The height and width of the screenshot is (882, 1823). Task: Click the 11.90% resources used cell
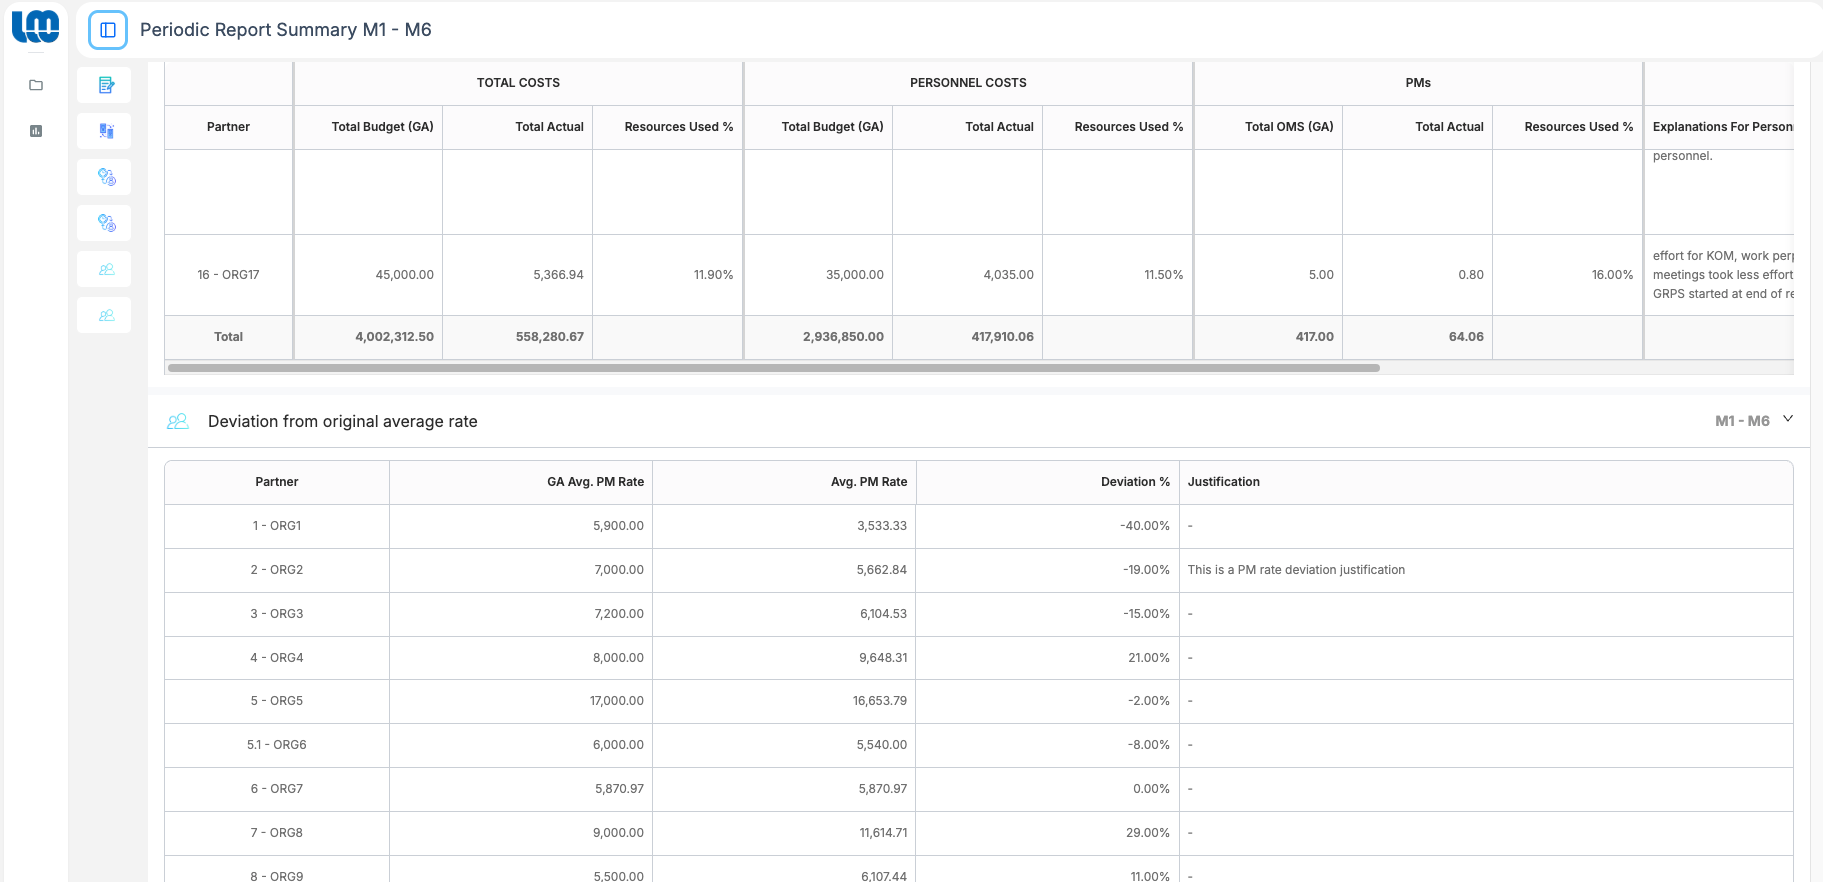click(x=668, y=275)
